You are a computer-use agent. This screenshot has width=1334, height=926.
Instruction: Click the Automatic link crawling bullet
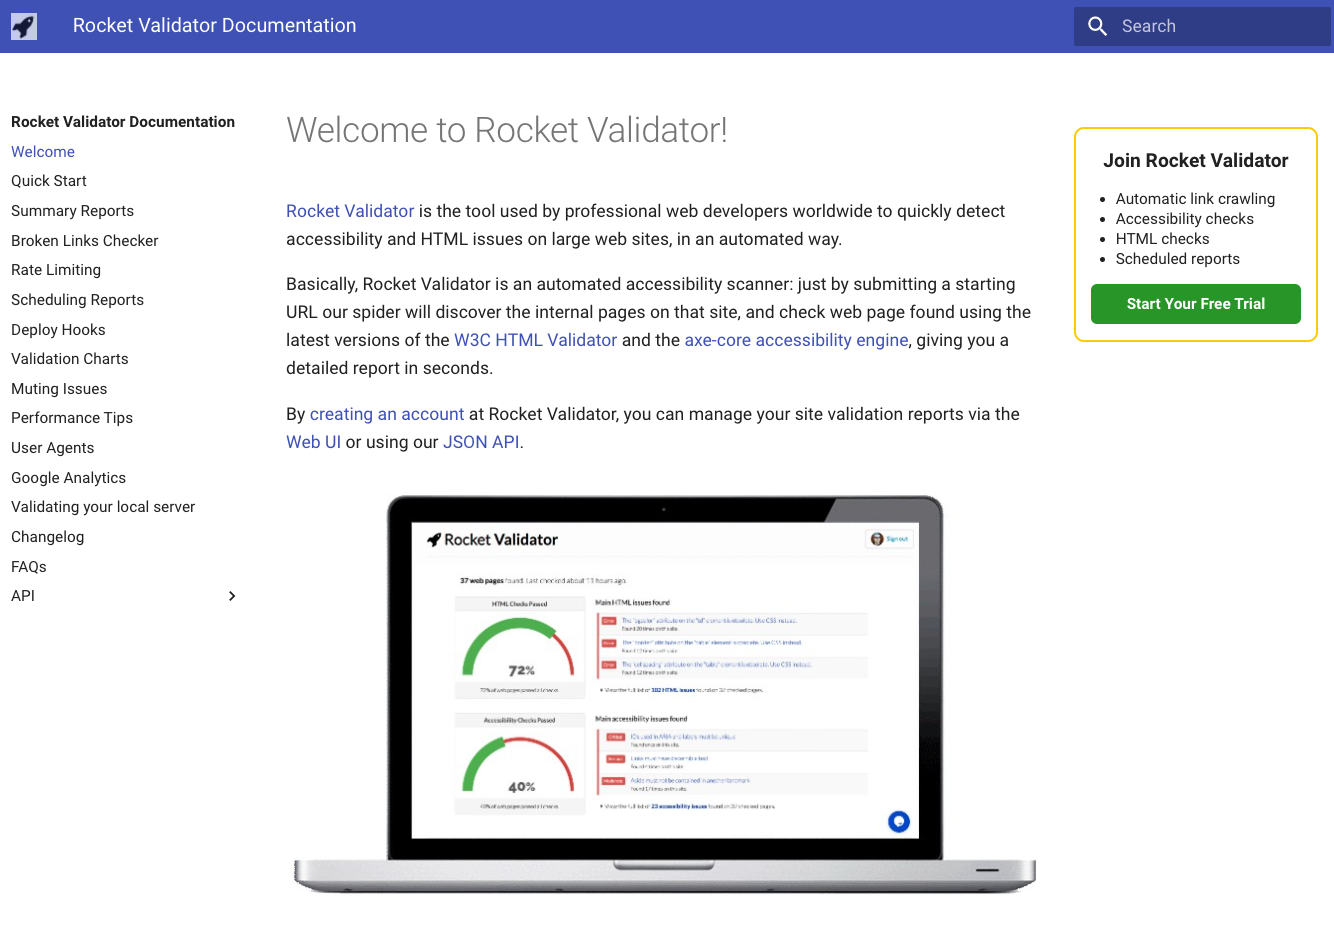coord(1195,199)
